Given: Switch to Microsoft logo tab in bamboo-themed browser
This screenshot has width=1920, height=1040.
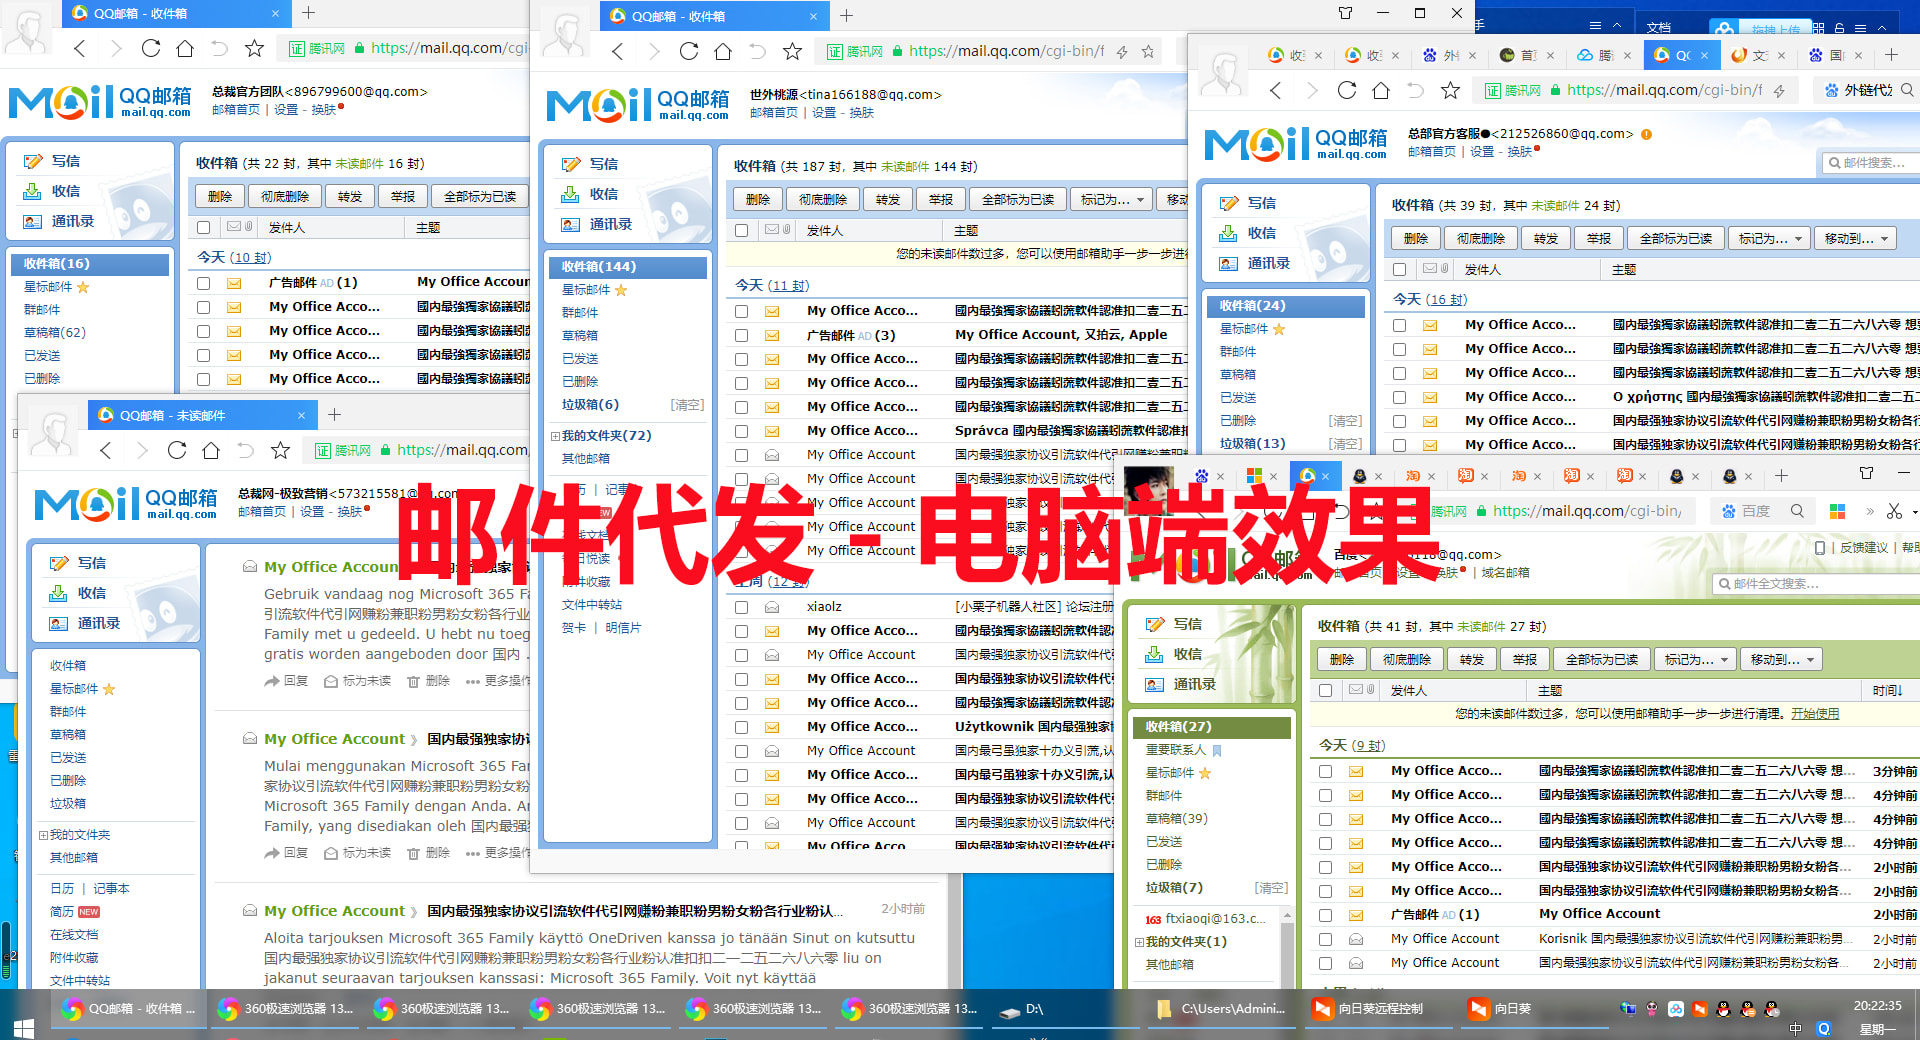Looking at the screenshot, I should [x=1261, y=476].
